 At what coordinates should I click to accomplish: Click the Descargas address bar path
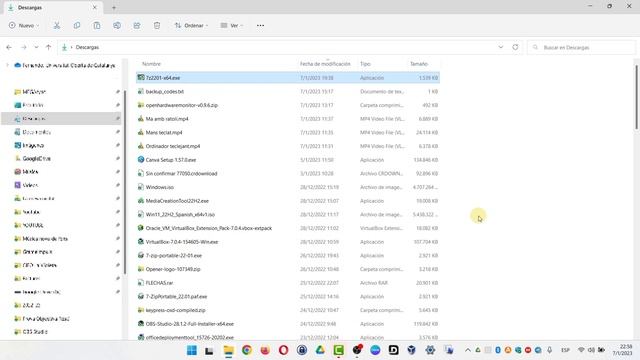click(87, 47)
